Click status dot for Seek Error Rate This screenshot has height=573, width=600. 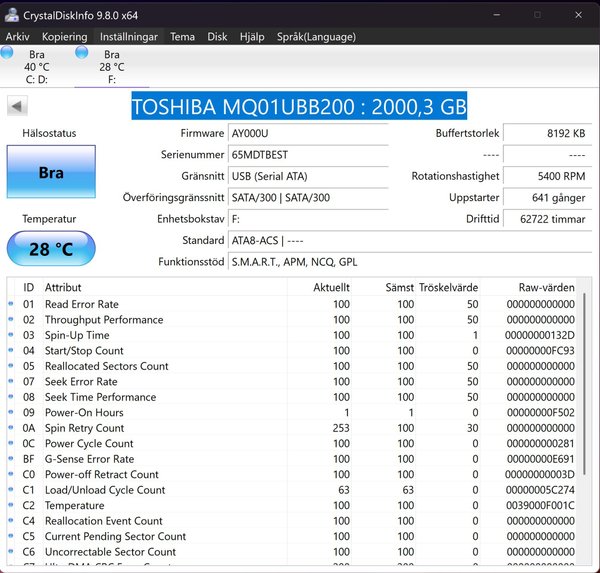[11, 381]
